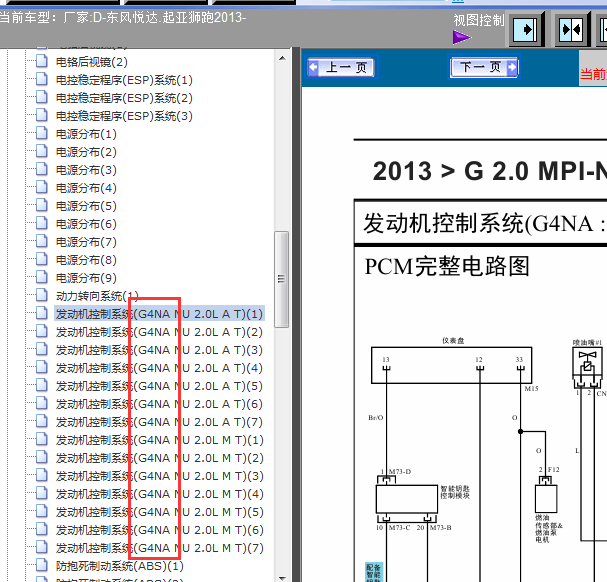Click the view control expand-right icon
Screen dimensions: 607x582
click(526, 29)
